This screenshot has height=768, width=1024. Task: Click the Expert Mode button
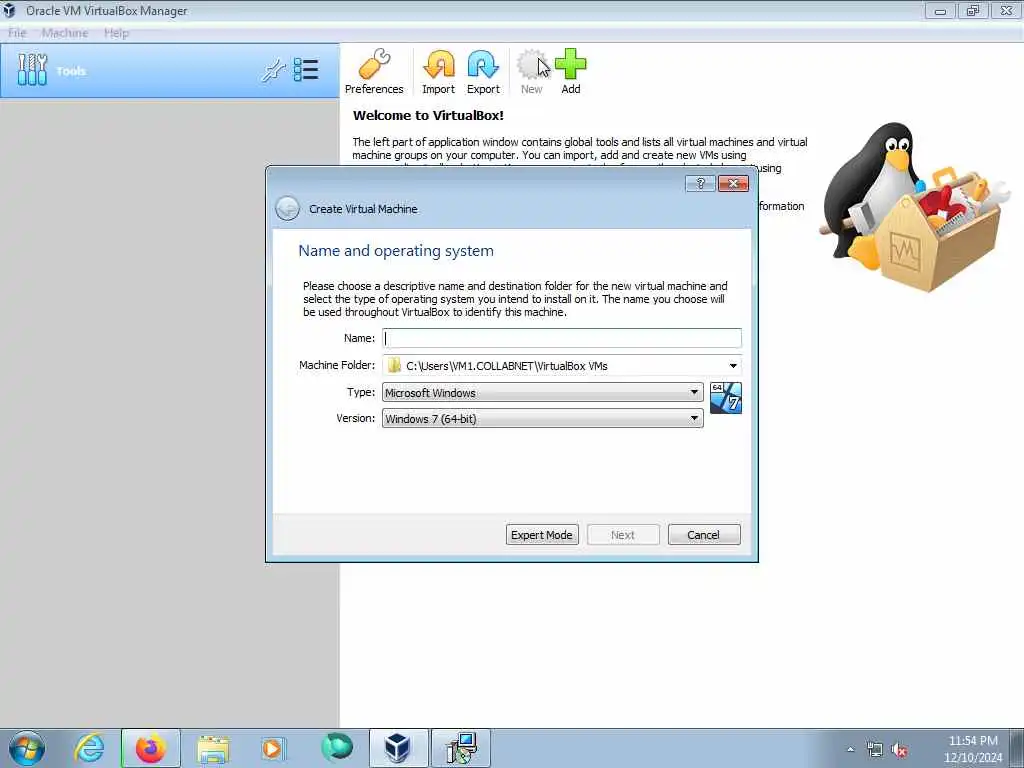pos(542,535)
